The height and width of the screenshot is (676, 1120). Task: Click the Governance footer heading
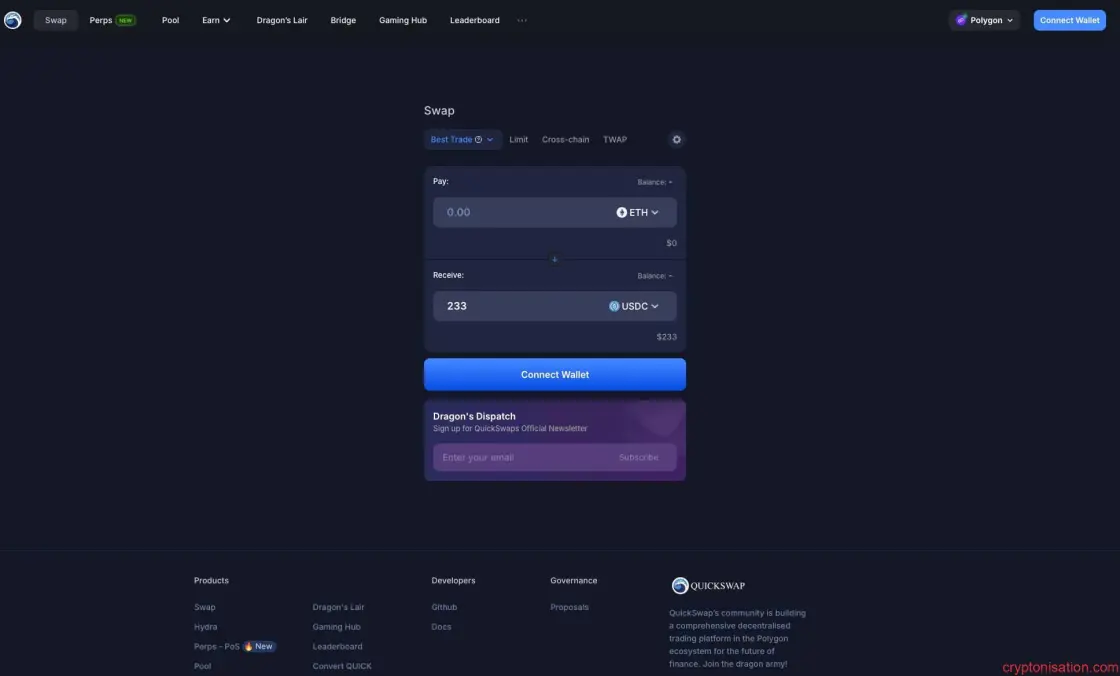click(x=574, y=580)
